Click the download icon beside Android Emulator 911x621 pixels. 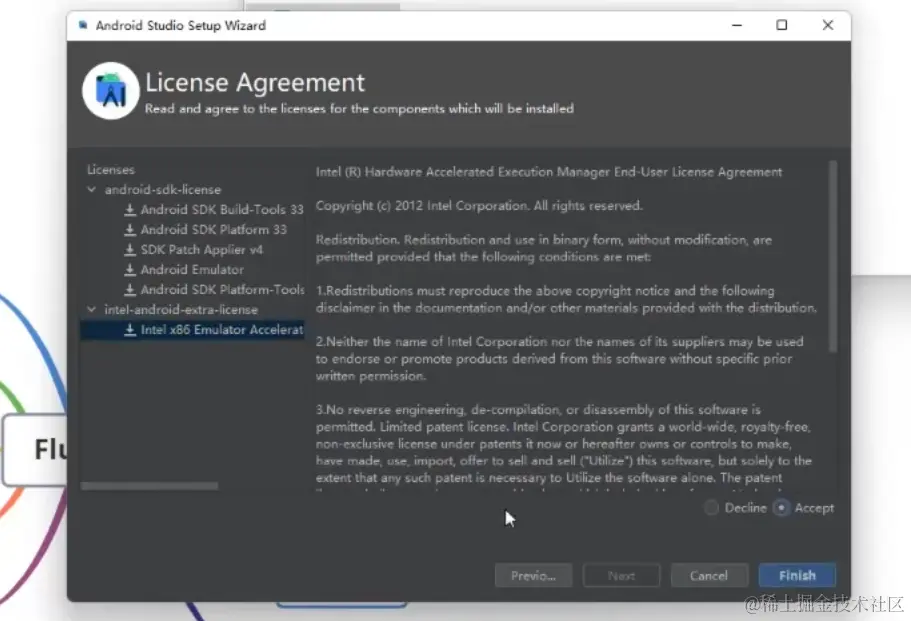(130, 270)
